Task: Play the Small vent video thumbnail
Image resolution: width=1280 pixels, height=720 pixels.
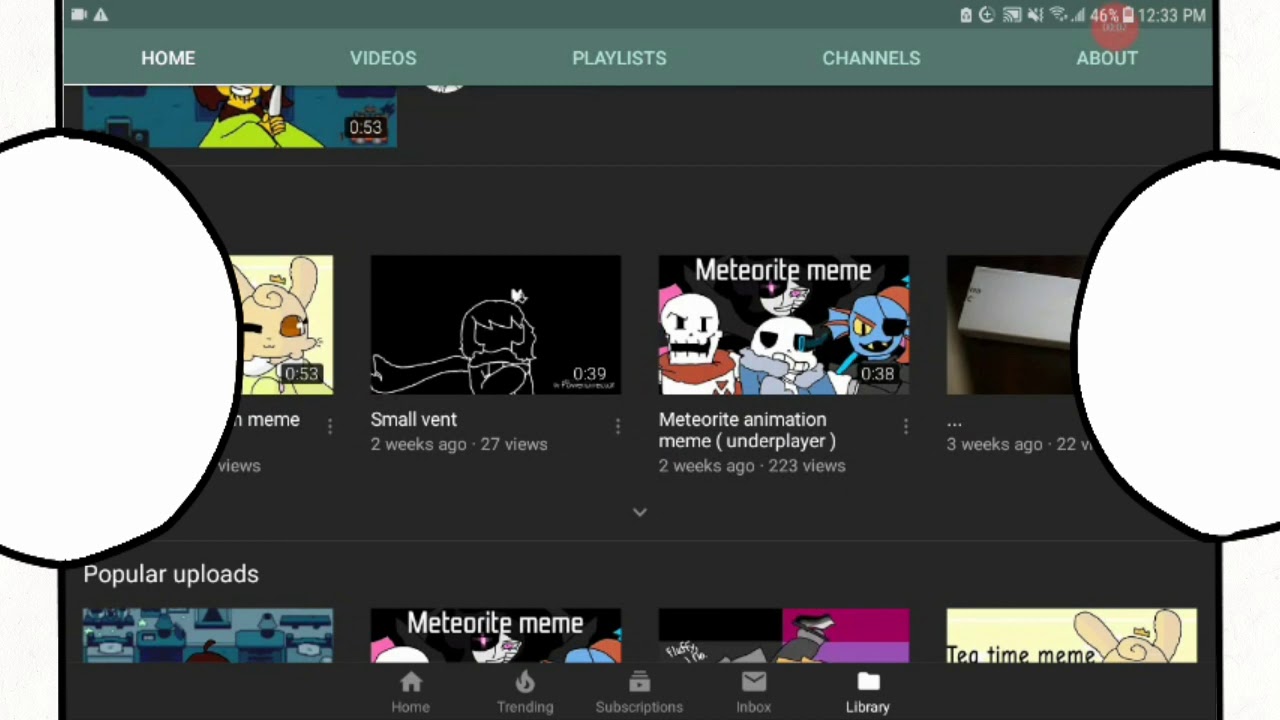Action: [x=496, y=325]
